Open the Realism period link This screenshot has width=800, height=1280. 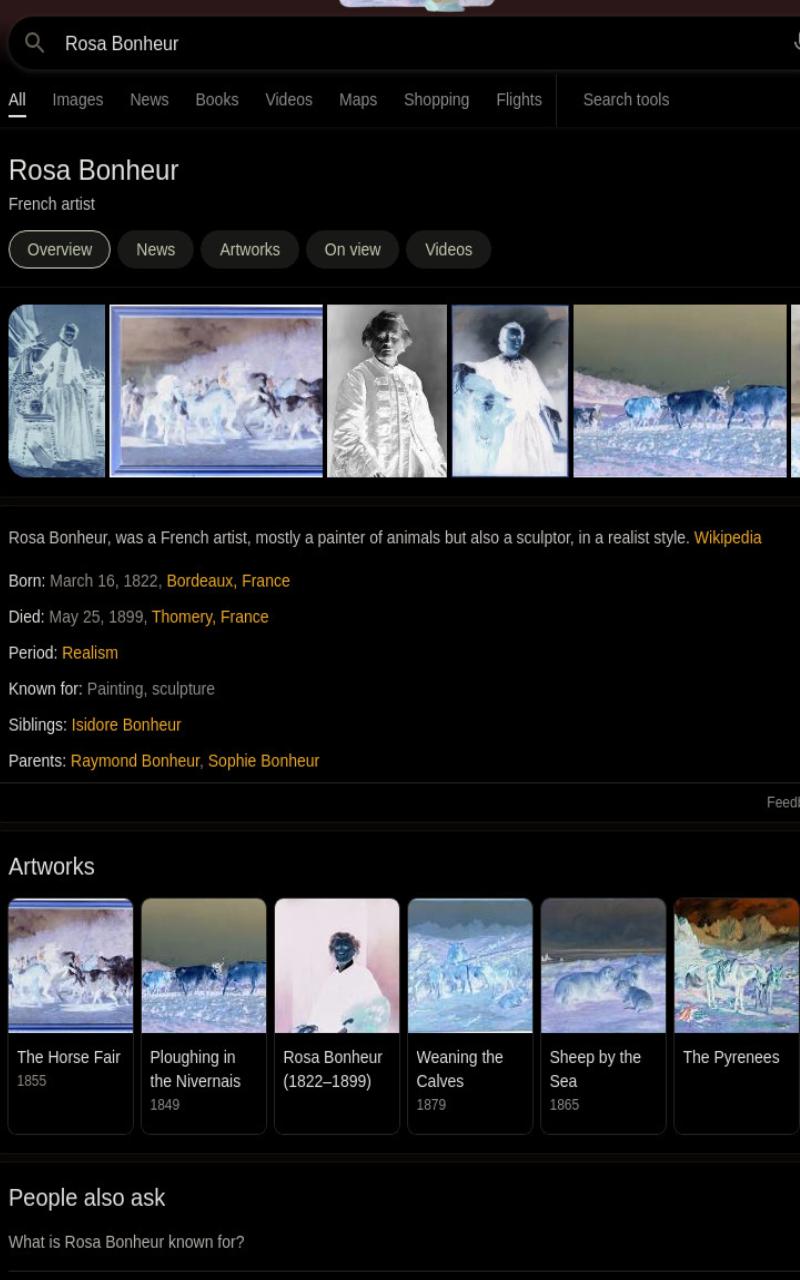[90, 653]
